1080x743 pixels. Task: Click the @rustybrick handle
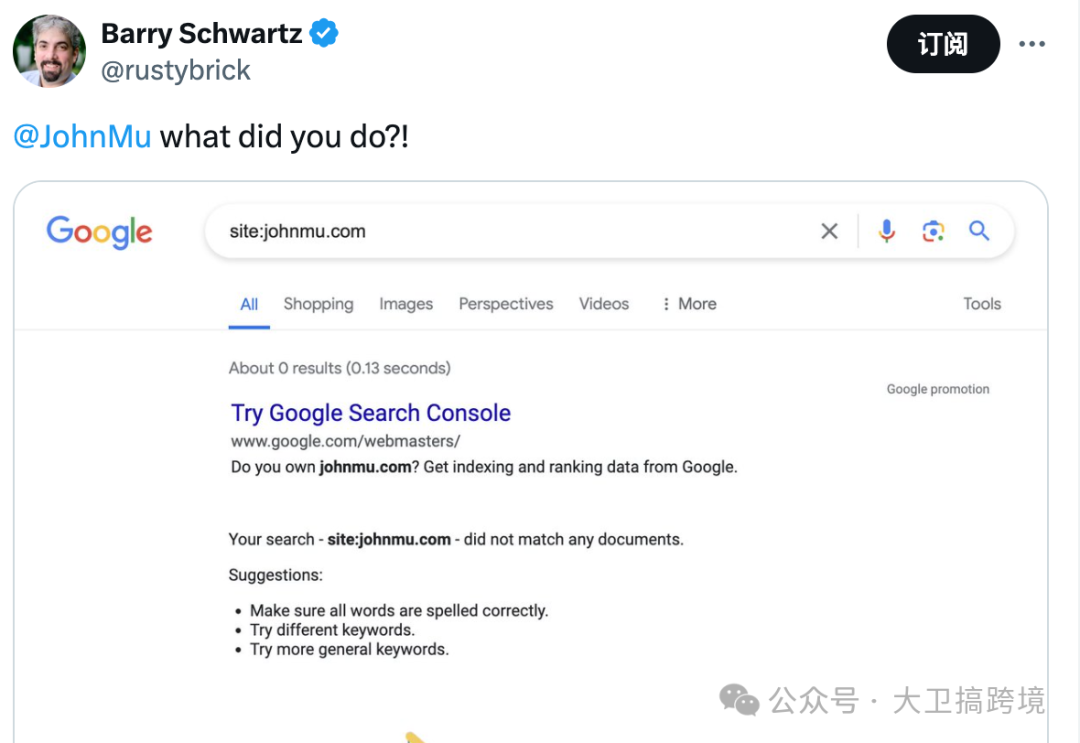[176, 70]
